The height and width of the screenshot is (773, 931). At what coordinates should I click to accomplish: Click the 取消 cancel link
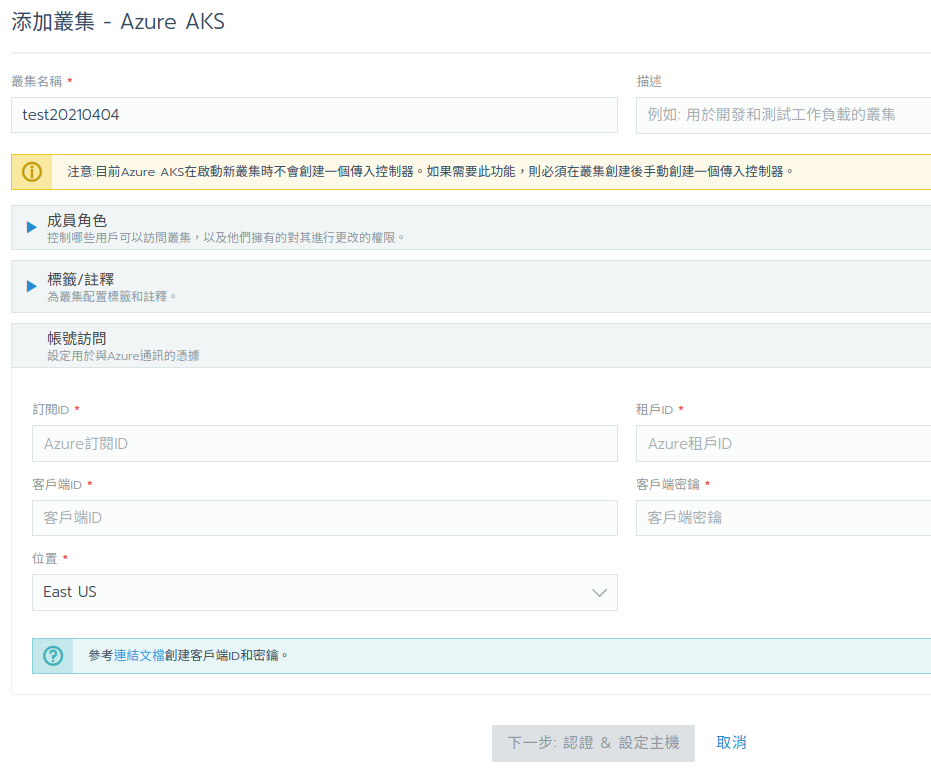(731, 743)
